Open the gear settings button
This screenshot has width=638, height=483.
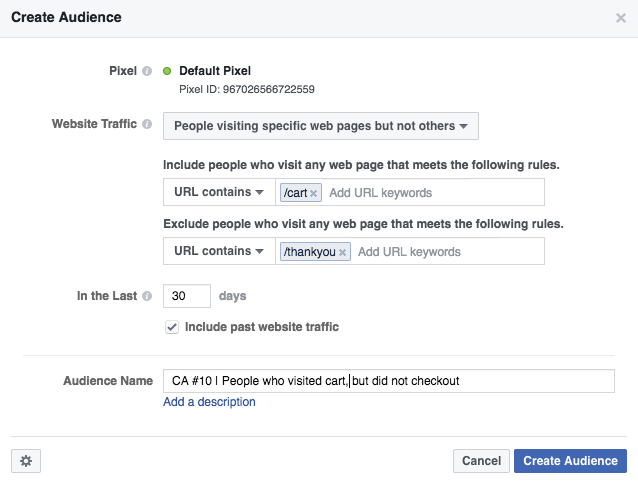tap(26, 461)
